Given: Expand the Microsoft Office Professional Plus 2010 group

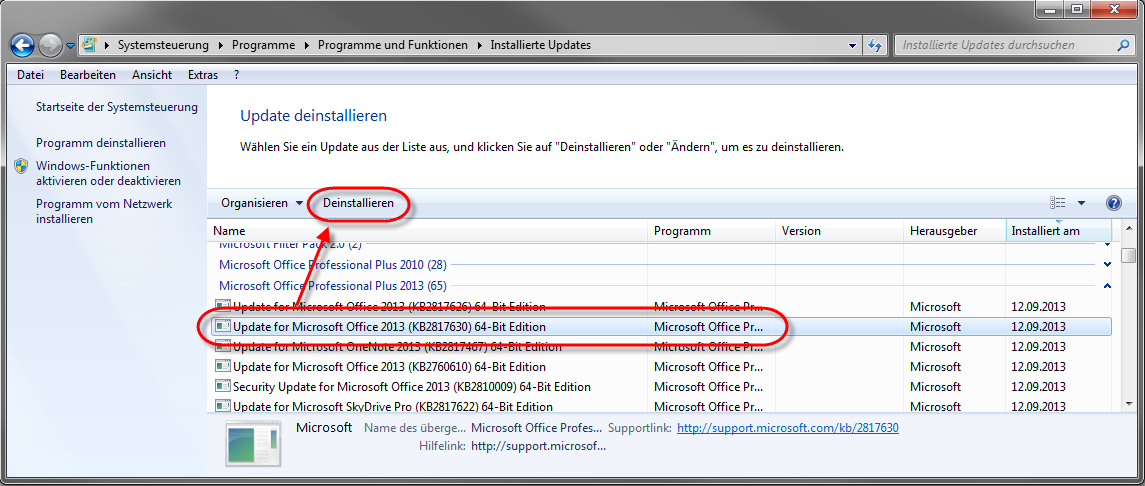Looking at the screenshot, I should point(1107,265).
